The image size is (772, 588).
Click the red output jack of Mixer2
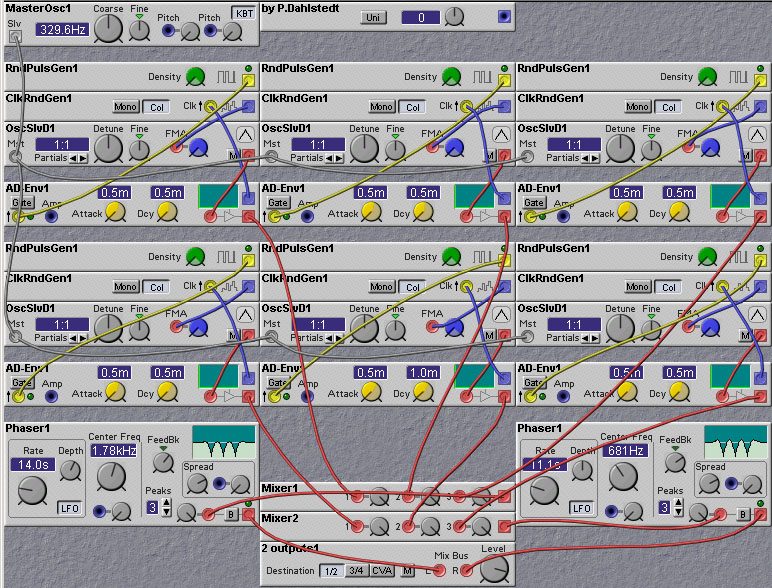point(505,526)
